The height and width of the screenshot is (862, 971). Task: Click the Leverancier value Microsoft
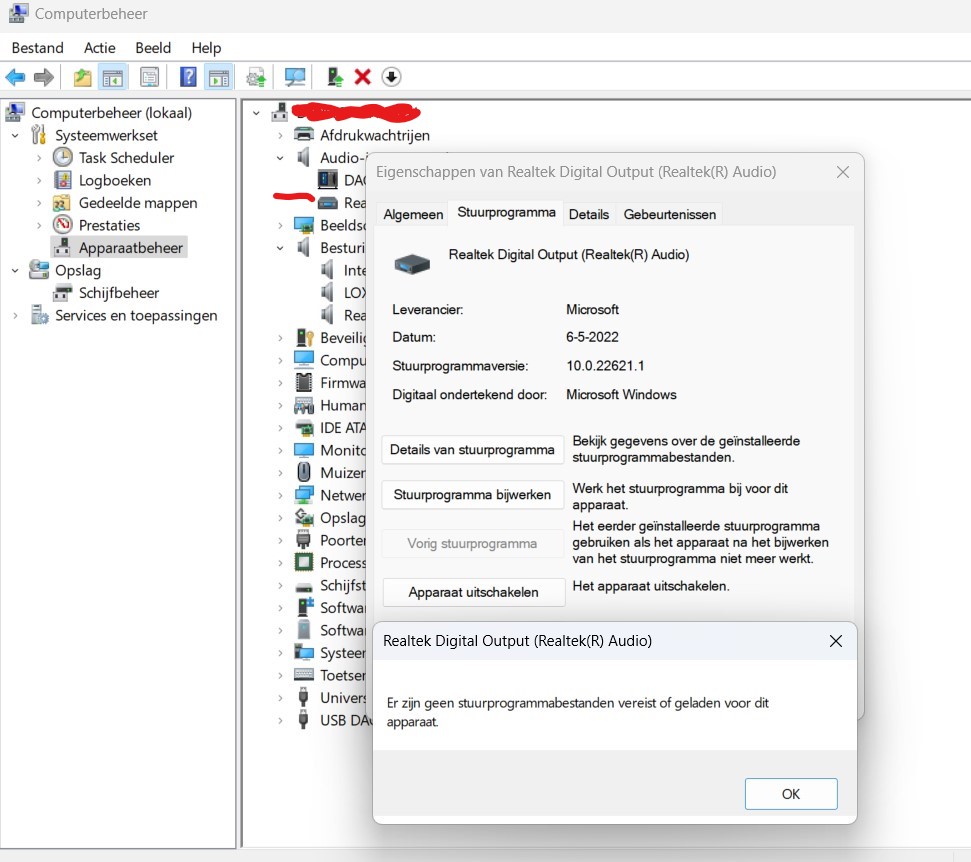pyautogui.click(x=592, y=309)
